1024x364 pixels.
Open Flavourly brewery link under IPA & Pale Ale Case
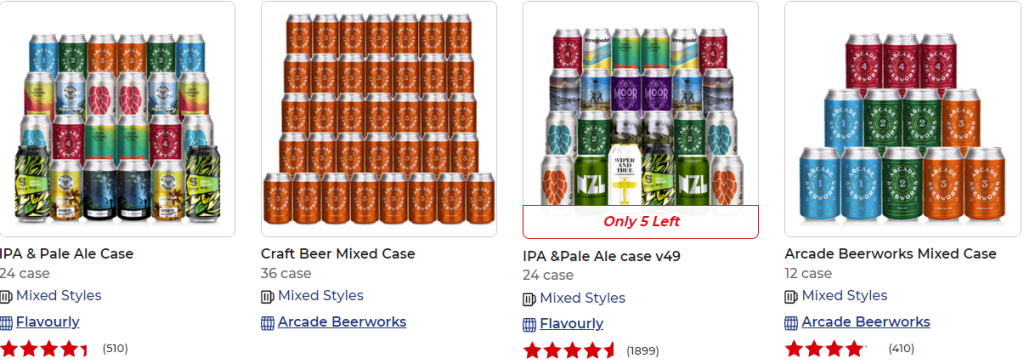(48, 322)
